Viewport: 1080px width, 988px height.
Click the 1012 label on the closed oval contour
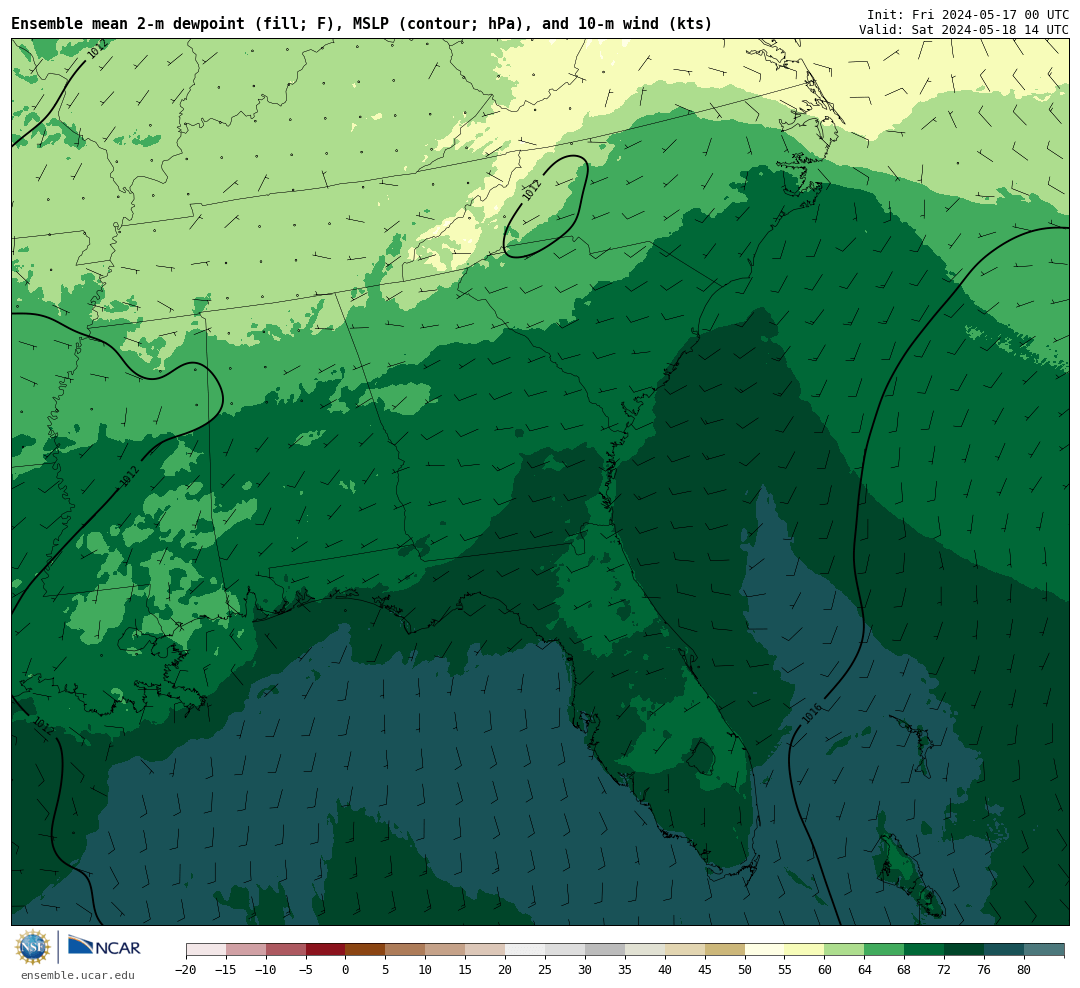tap(532, 189)
